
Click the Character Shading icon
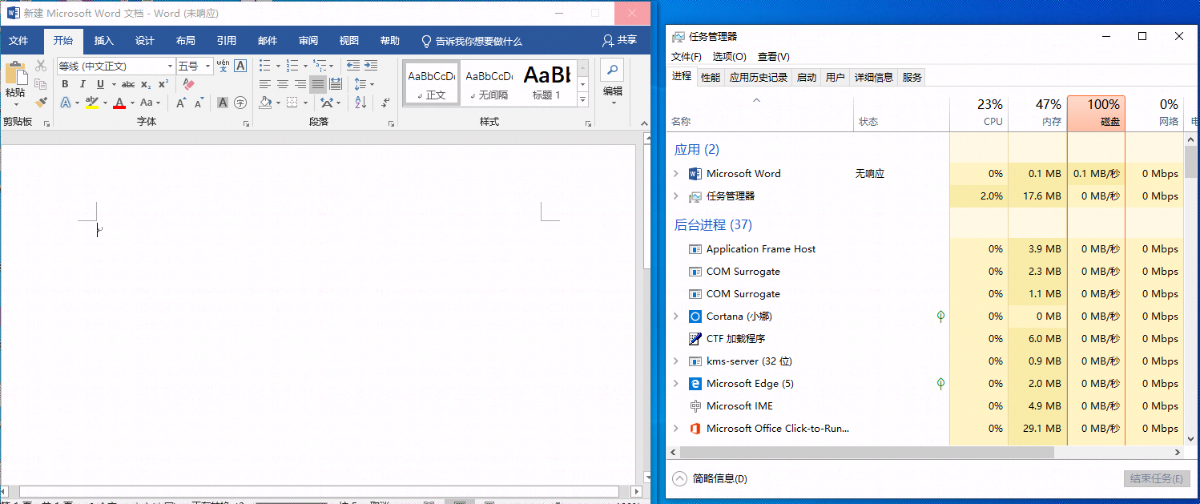pyautogui.click(x=222, y=102)
